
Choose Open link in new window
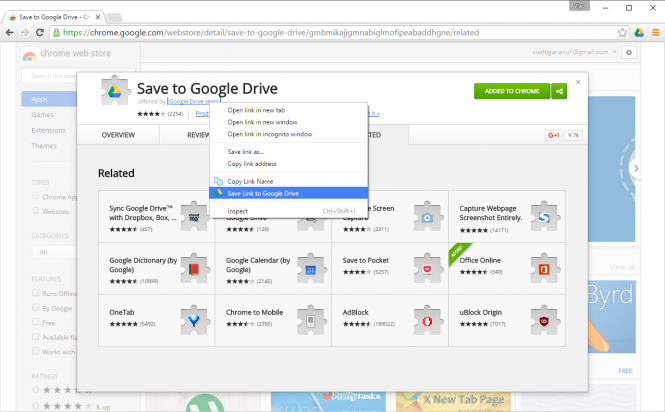click(x=288, y=122)
